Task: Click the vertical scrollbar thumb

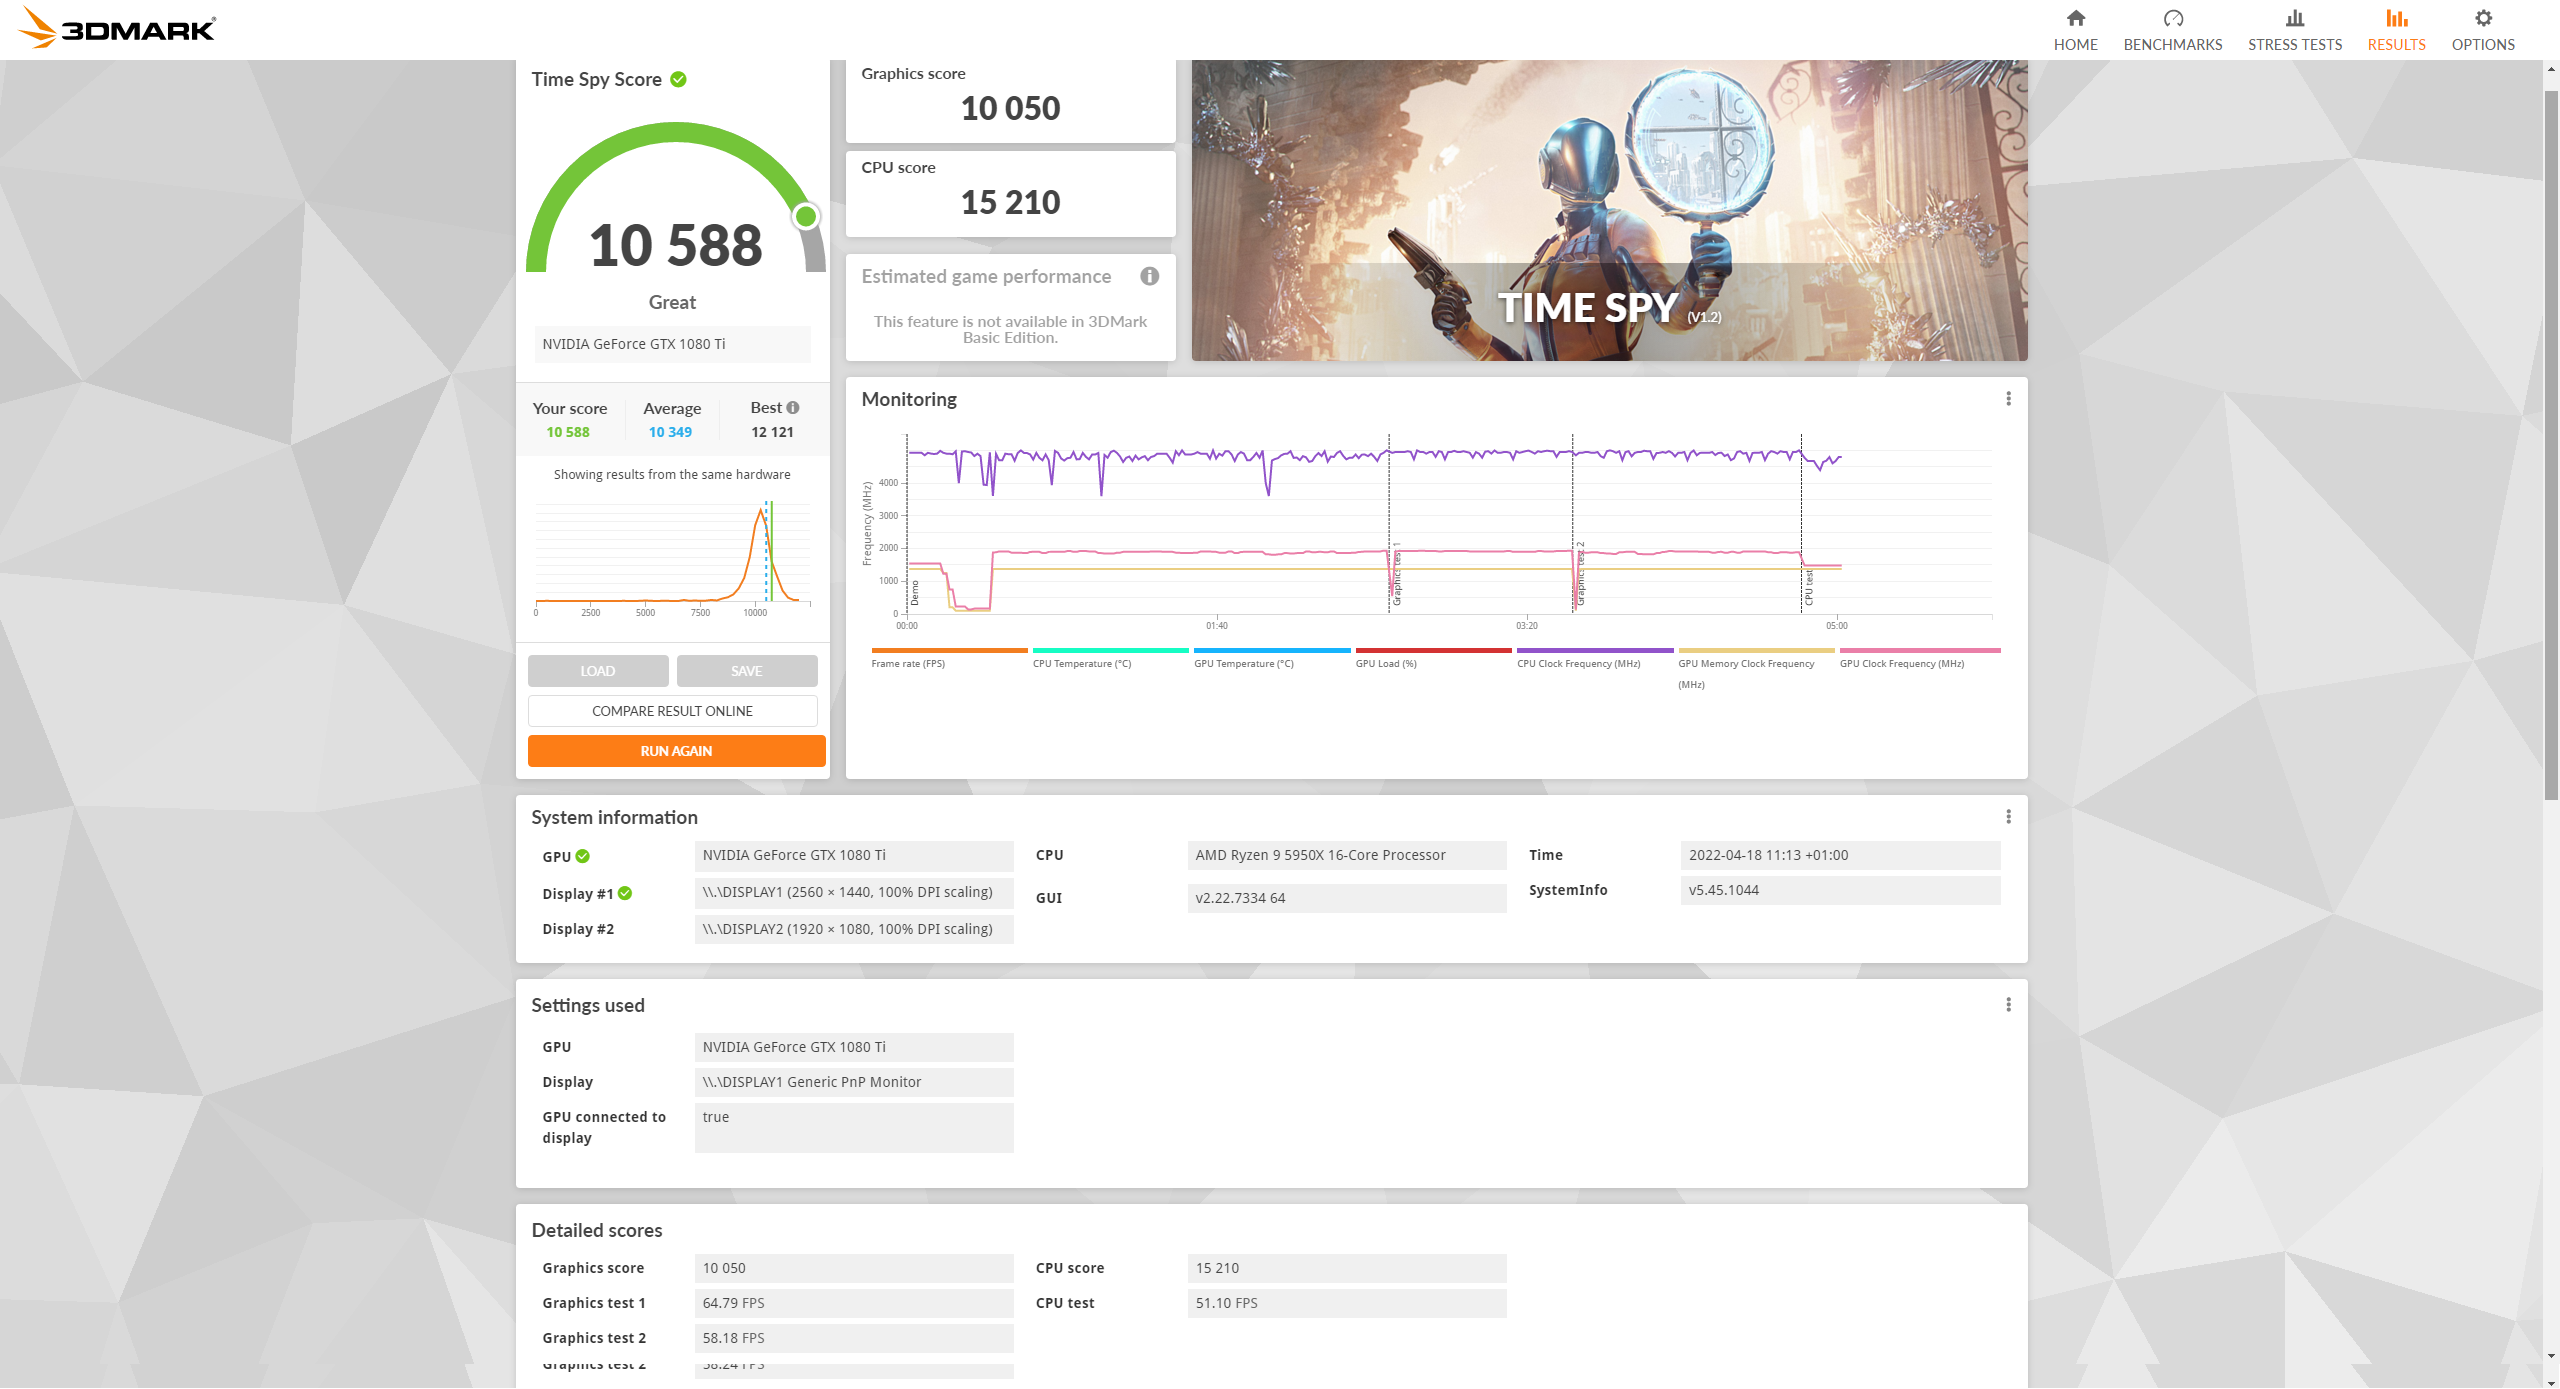Action: point(2550,445)
